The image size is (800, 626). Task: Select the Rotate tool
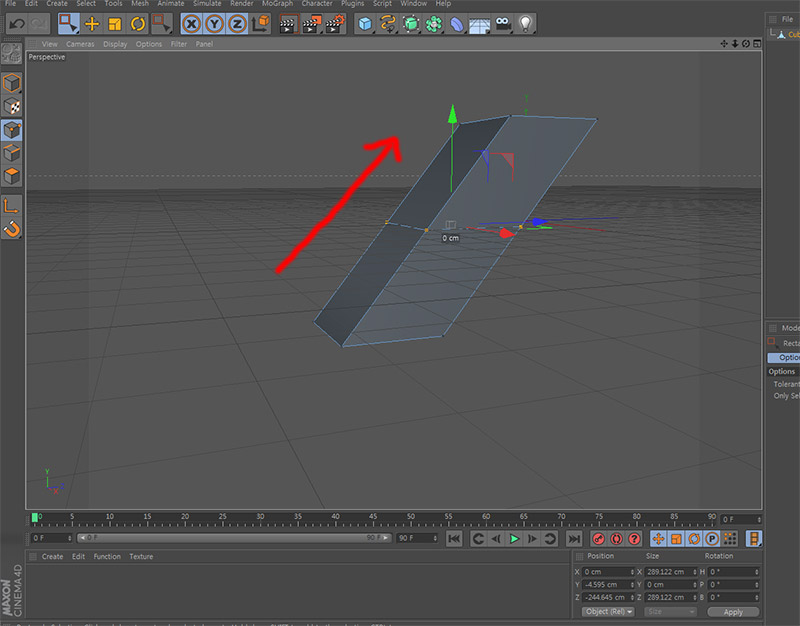(138, 24)
